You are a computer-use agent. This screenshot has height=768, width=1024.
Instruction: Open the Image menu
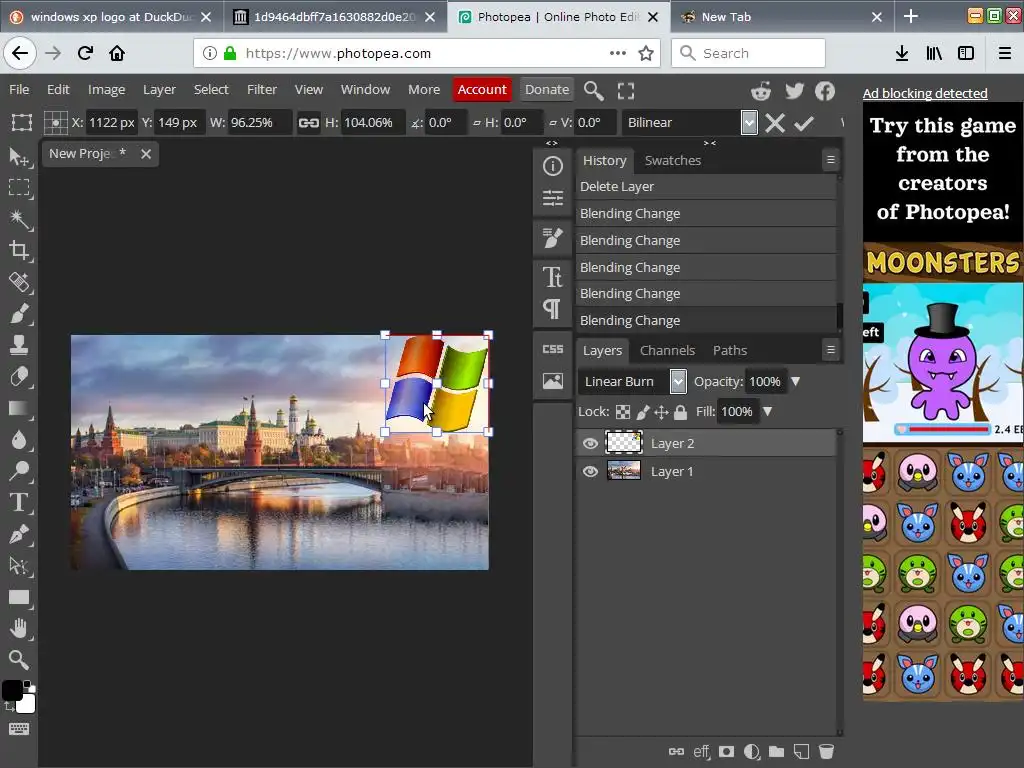click(x=106, y=89)
